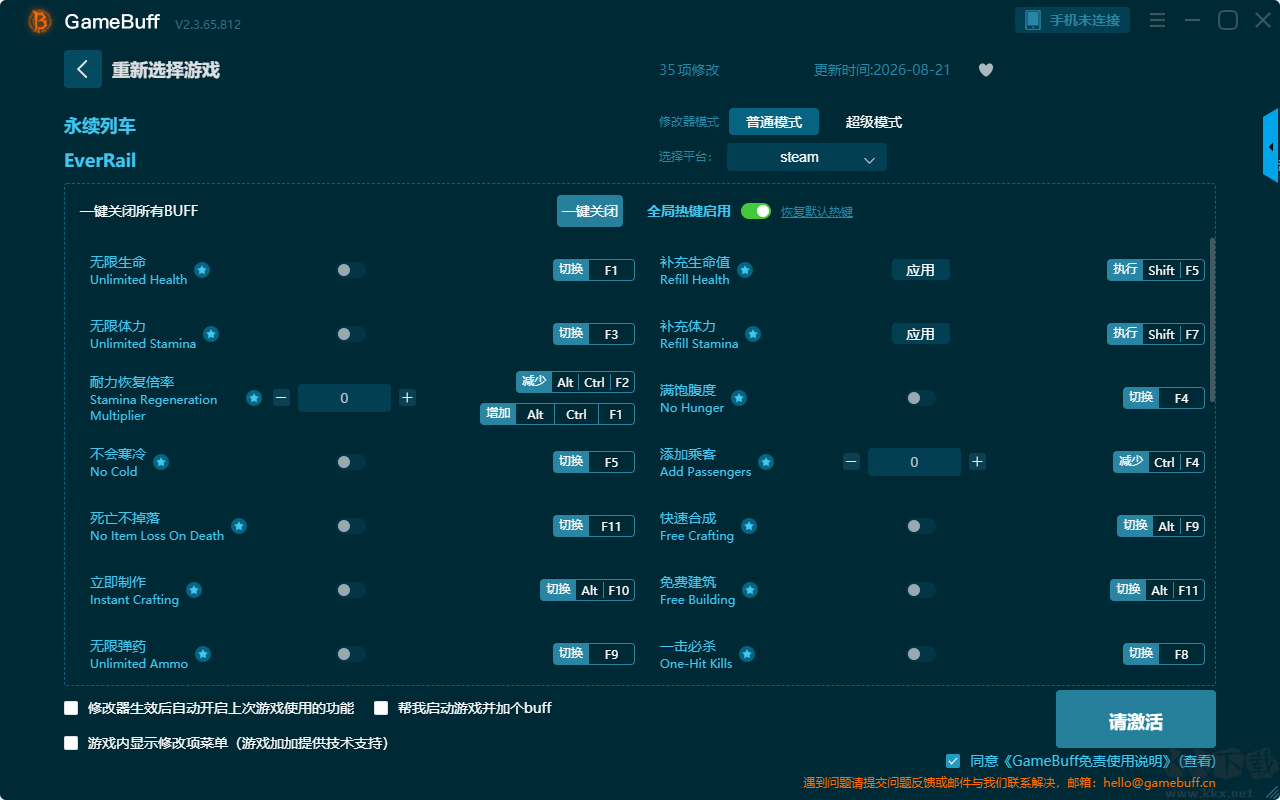1280x800 pixels.
Task: Click star beside No Item Loss On Death
Action: click(x=239, y=526)
